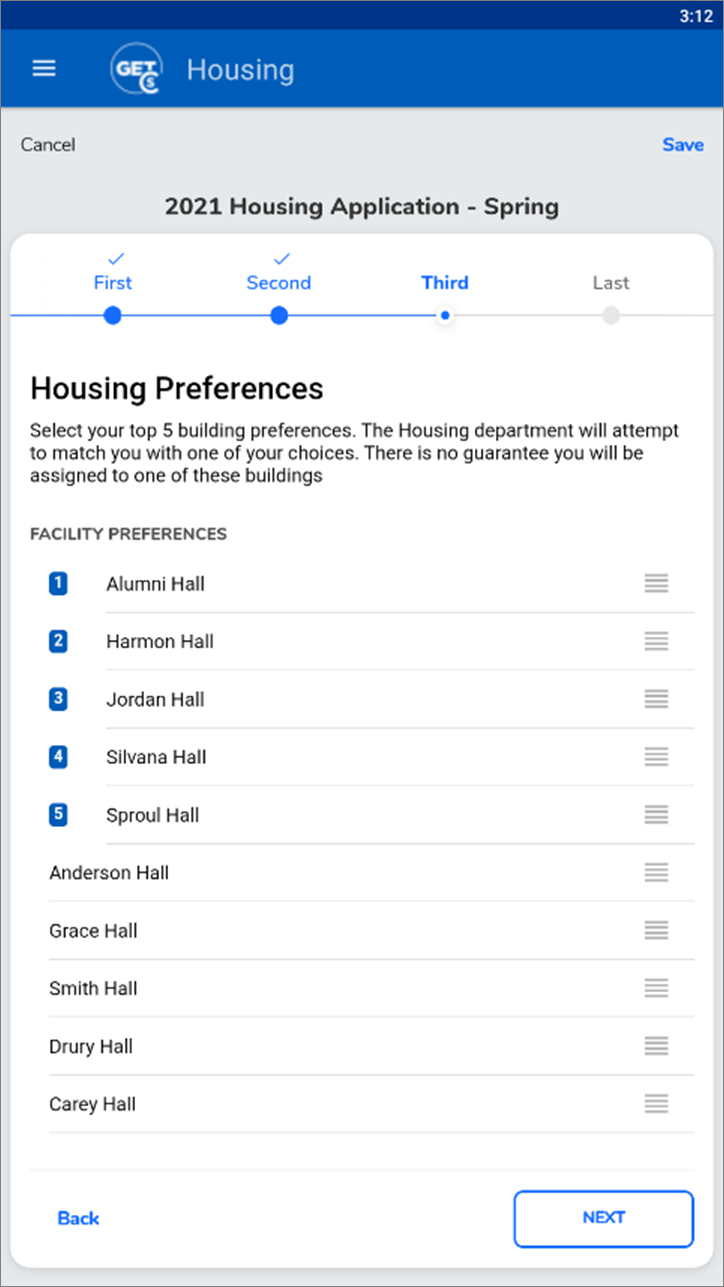724x1287 pixels.
Task: Click the drag handle for Anderson Hall
Action: click(x=656, y=873)
